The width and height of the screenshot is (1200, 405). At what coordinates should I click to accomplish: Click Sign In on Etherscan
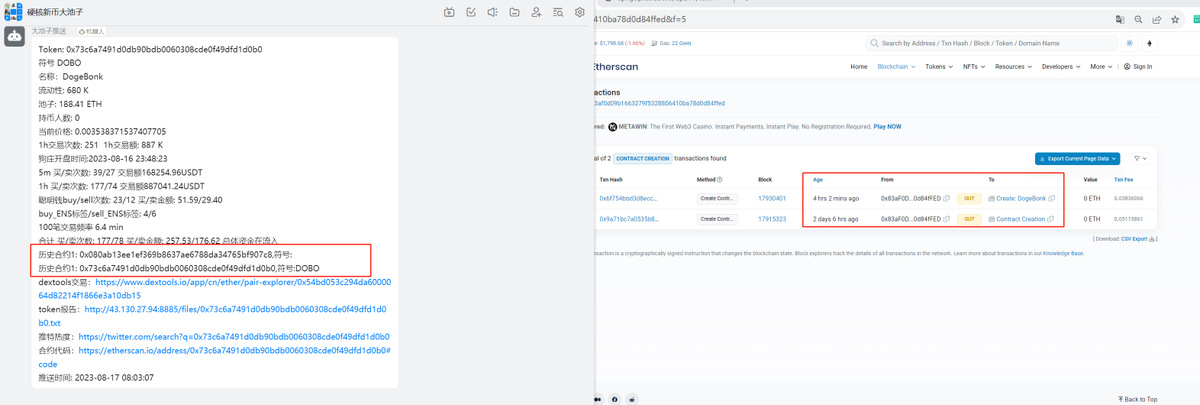pos(1139,67)
